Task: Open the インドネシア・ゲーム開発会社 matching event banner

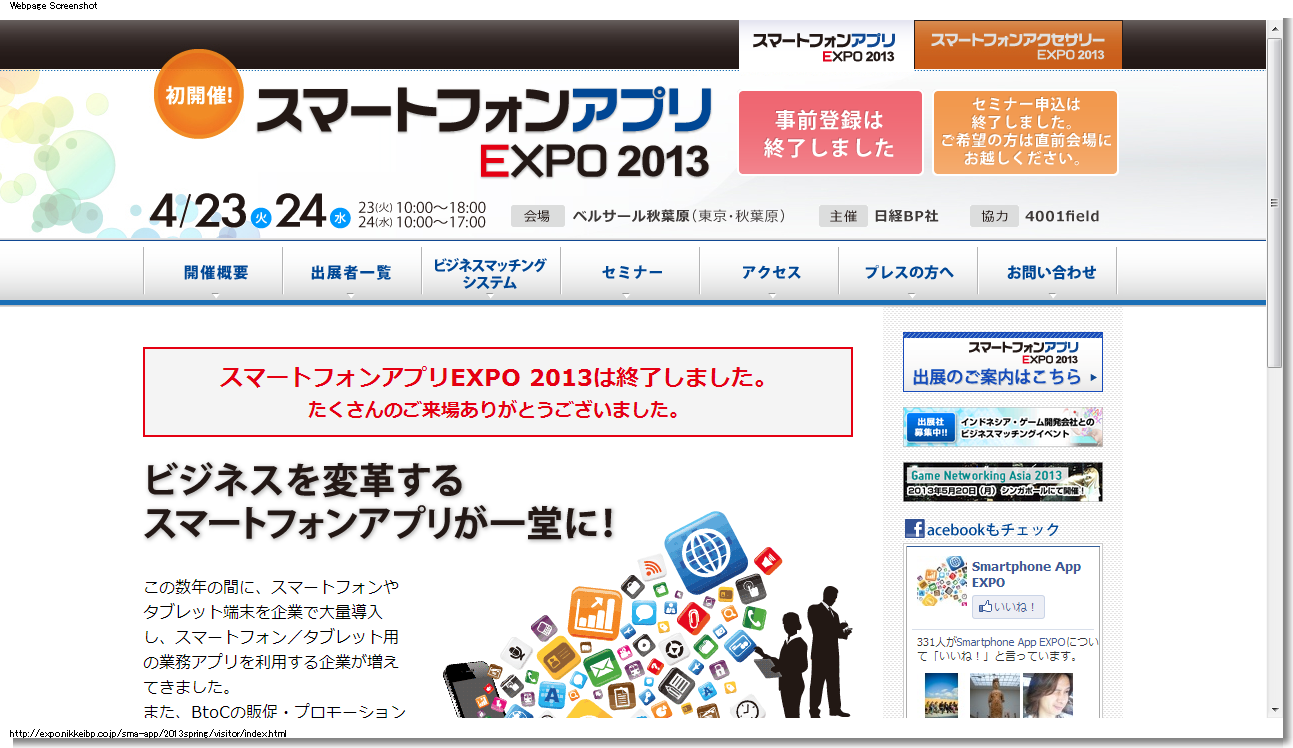Action: pos(1003,427)
